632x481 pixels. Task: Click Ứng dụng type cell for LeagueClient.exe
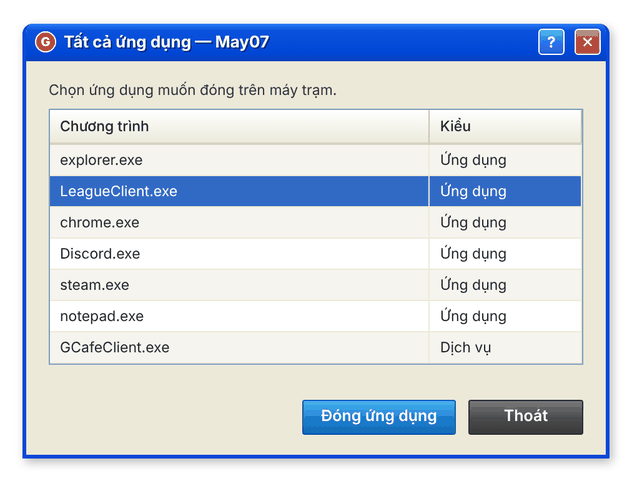click(505, 191)
